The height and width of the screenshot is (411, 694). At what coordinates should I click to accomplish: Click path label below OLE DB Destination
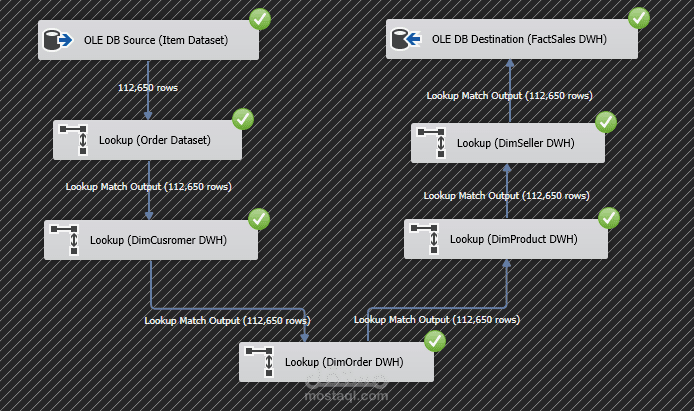[509, 96]
